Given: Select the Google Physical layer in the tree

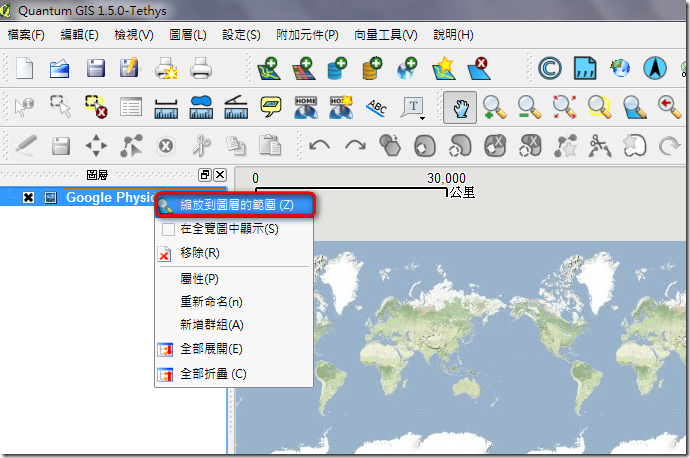Looking at the screenshot, I should [x=110, y=198].
